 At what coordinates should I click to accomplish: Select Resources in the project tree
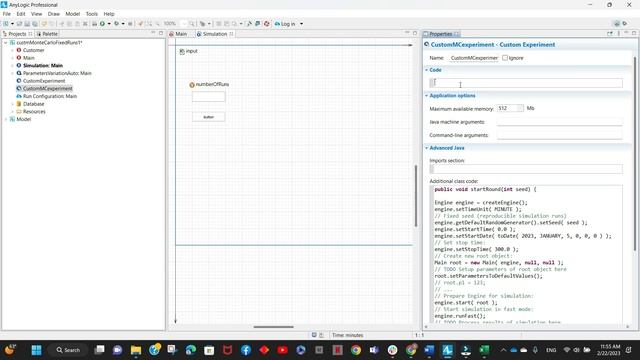(34, 111)
